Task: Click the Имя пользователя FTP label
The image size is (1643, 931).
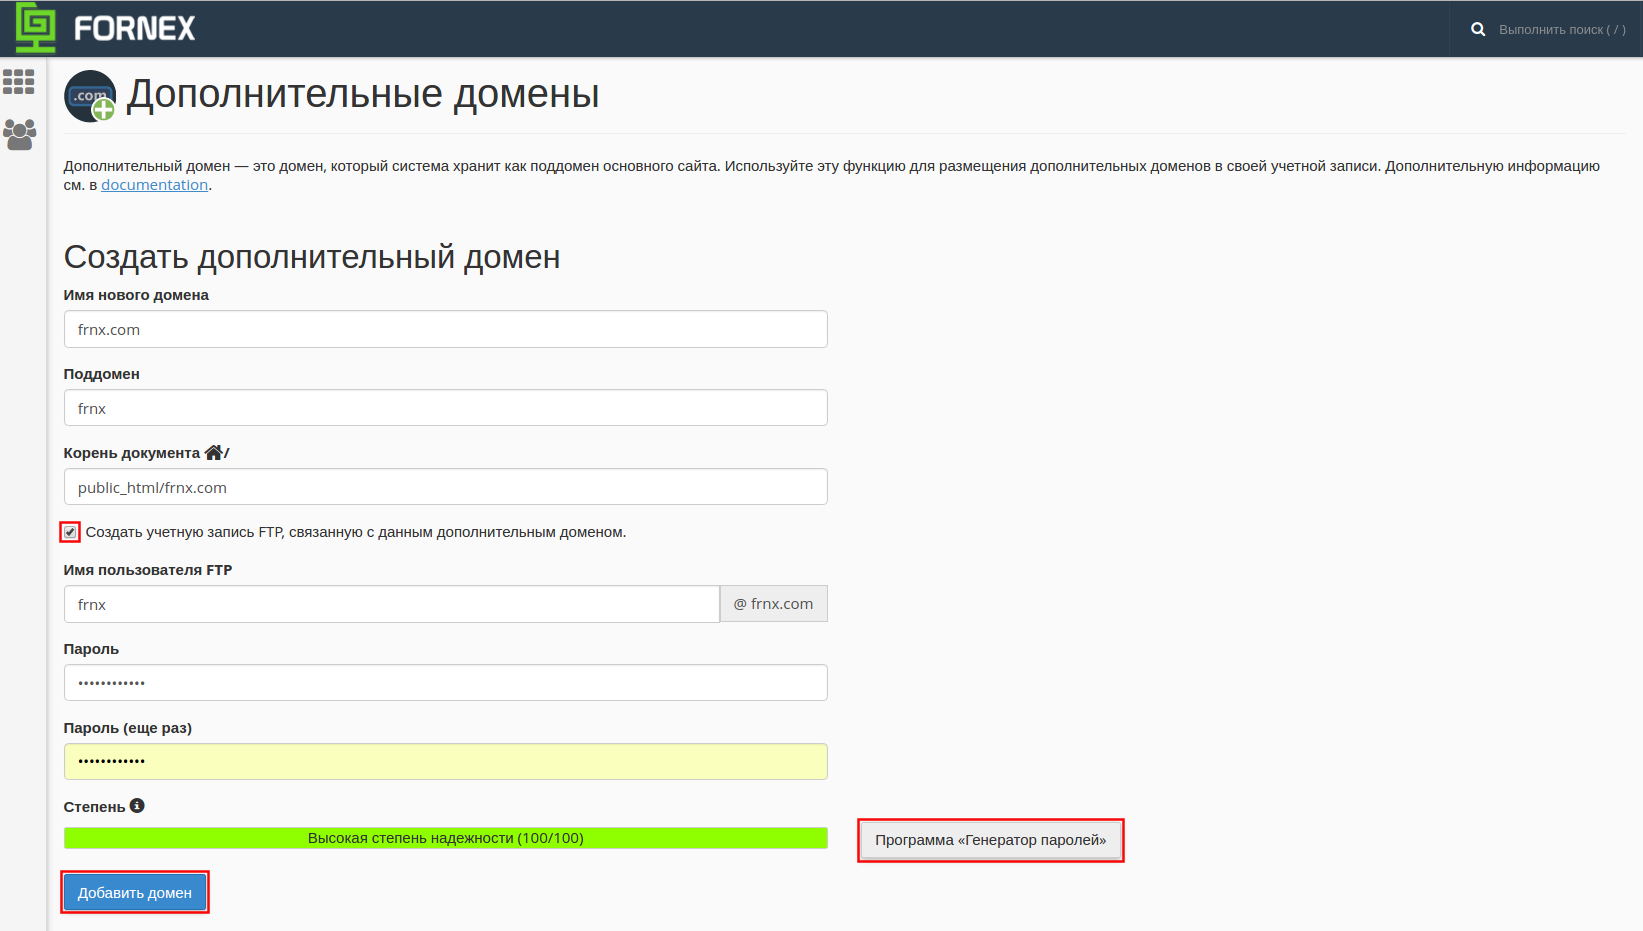Action: 148,570
